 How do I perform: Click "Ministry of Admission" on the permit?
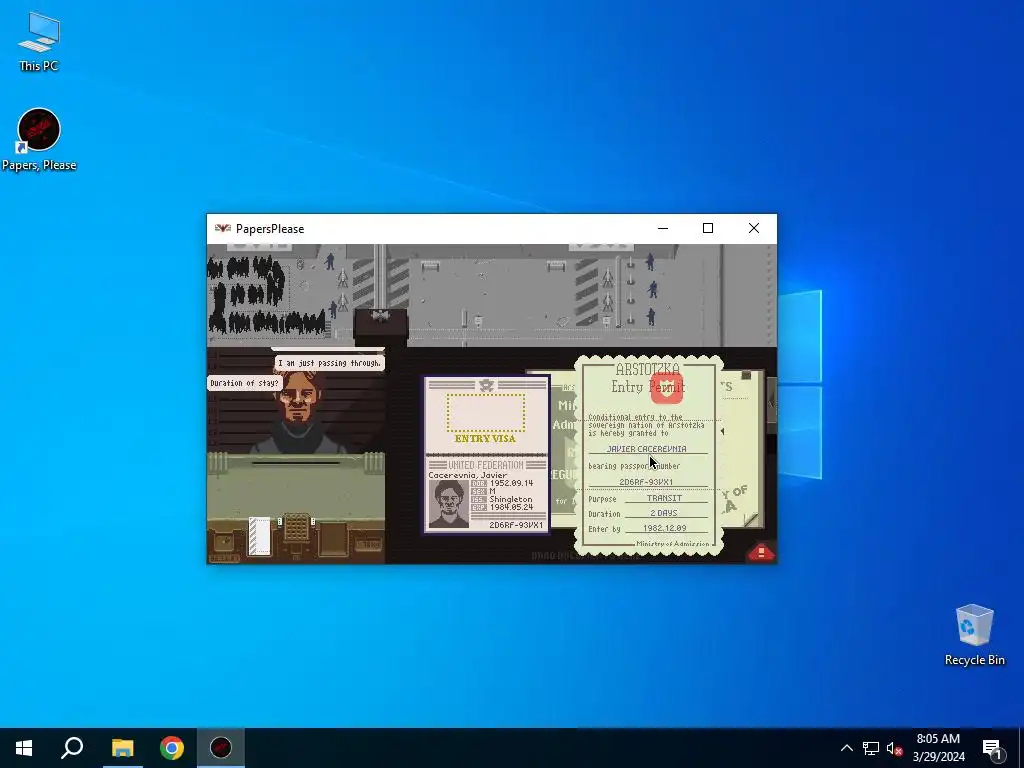coord(673,543)
